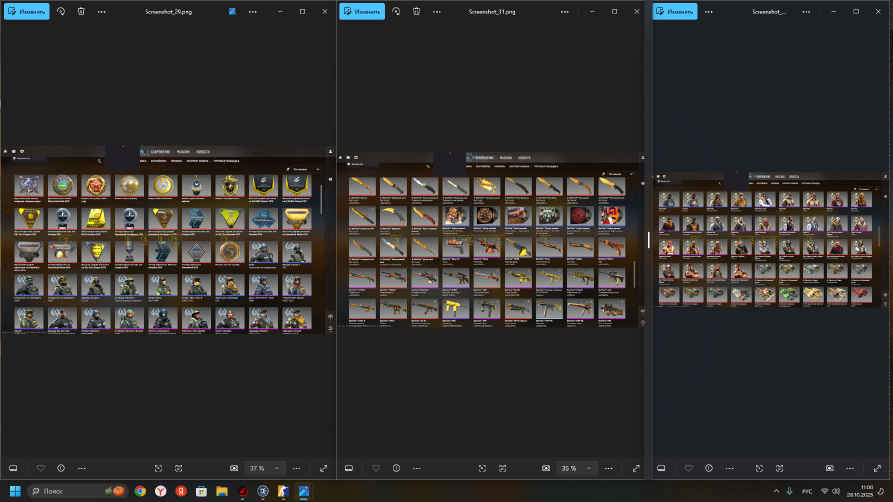The height and width of the screenshot is (502, 893).
Task: Open Yandex Browser from taskbar
Action: [161, 491]
